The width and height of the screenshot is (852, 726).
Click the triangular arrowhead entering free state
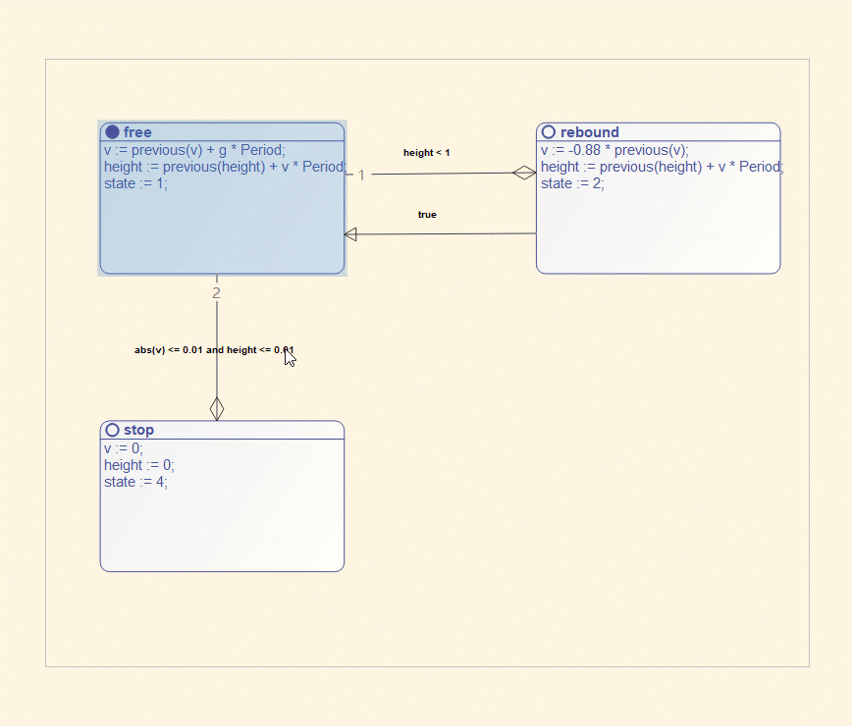(351, 234)
